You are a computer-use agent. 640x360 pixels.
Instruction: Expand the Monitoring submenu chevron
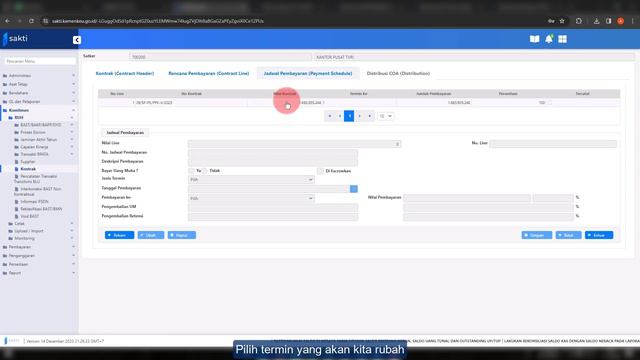coord(72,238)
